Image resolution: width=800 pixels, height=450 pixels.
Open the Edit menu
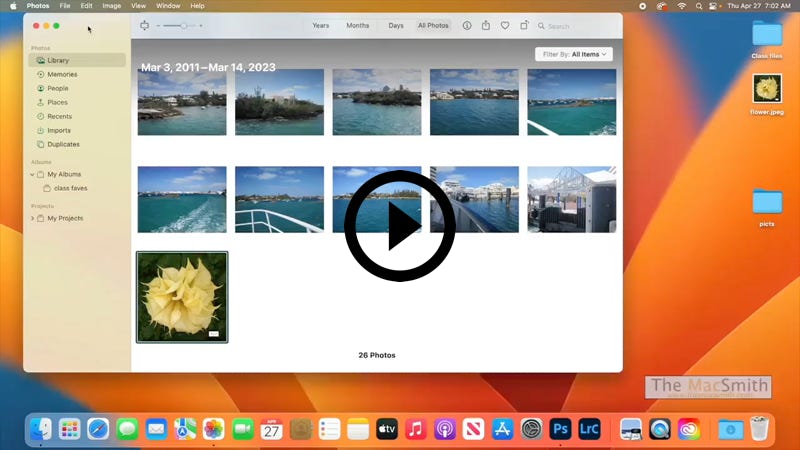click(x=86, y=6)
